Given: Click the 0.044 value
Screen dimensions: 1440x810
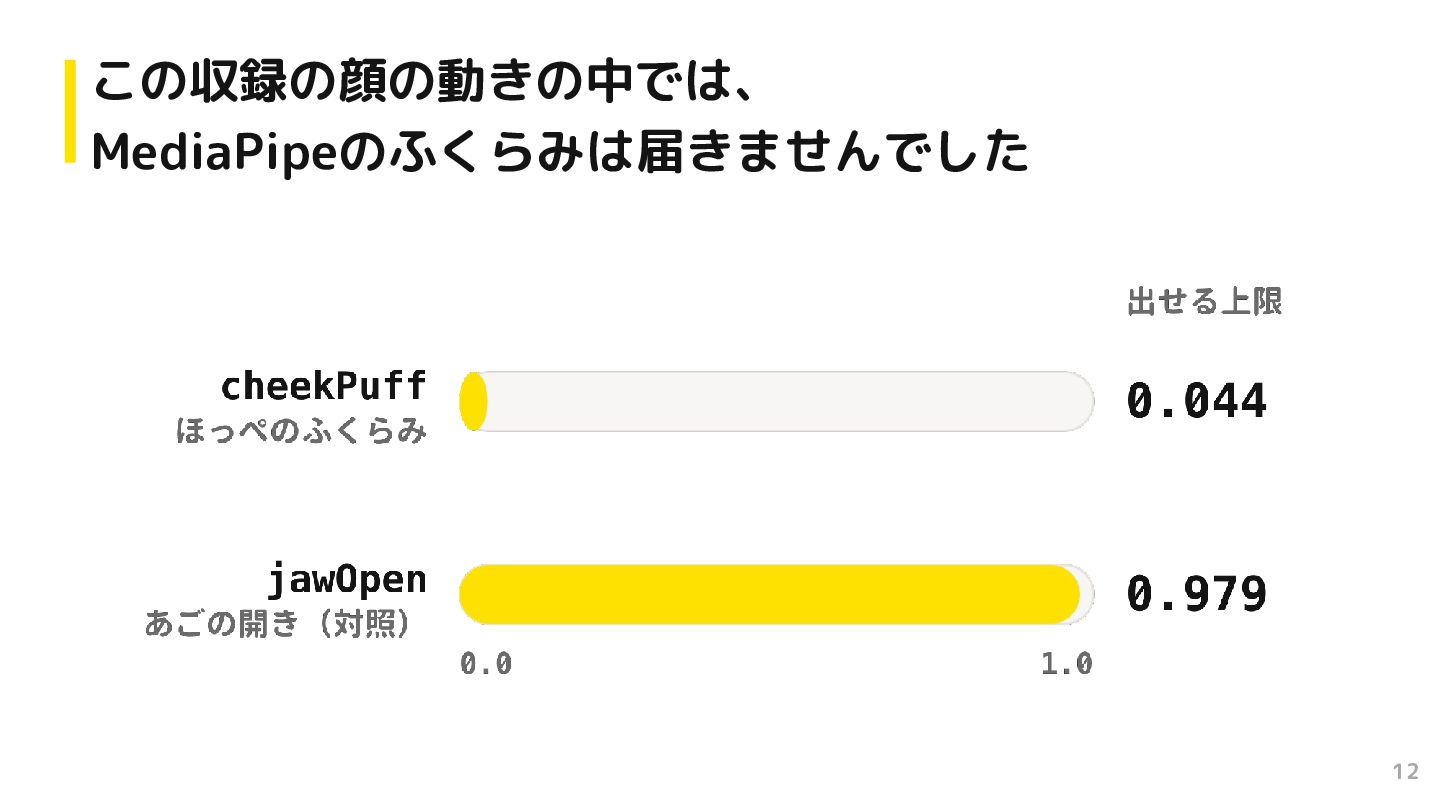Looking at the screenshot, I should 1196,402.
